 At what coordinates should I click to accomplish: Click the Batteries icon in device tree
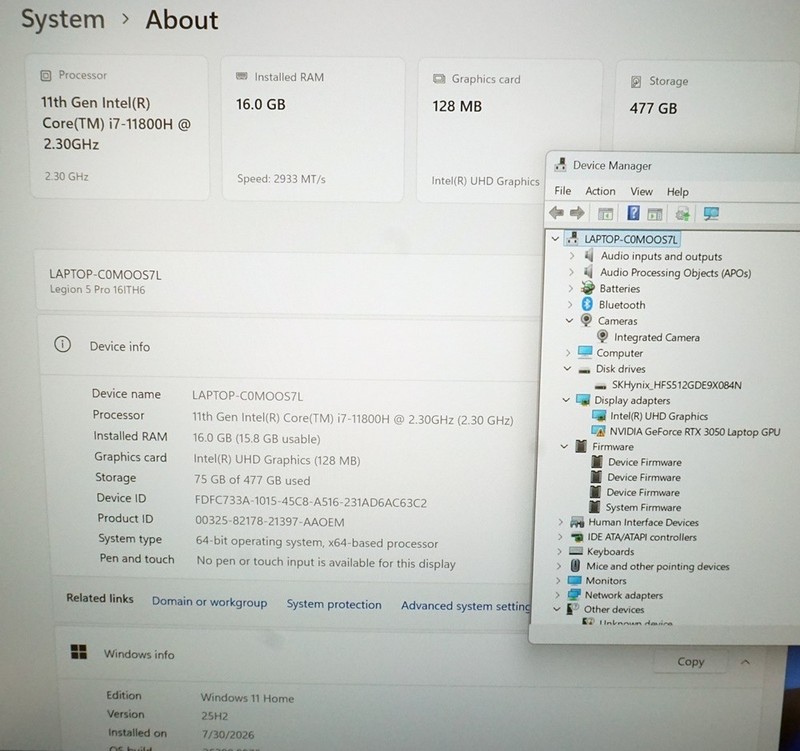tap(588, 288)
